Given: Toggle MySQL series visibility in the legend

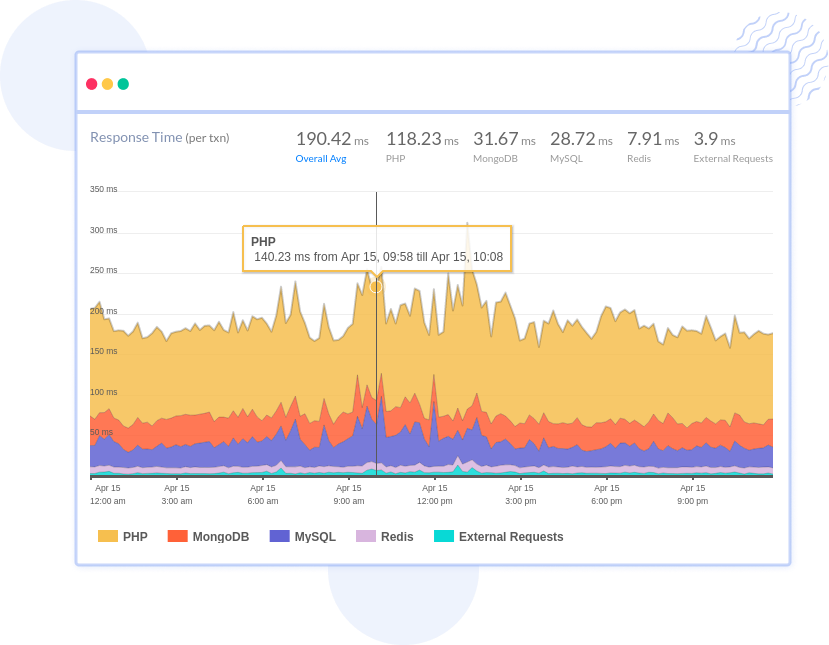Looking at the screenshot, I should tap(303, 536).
